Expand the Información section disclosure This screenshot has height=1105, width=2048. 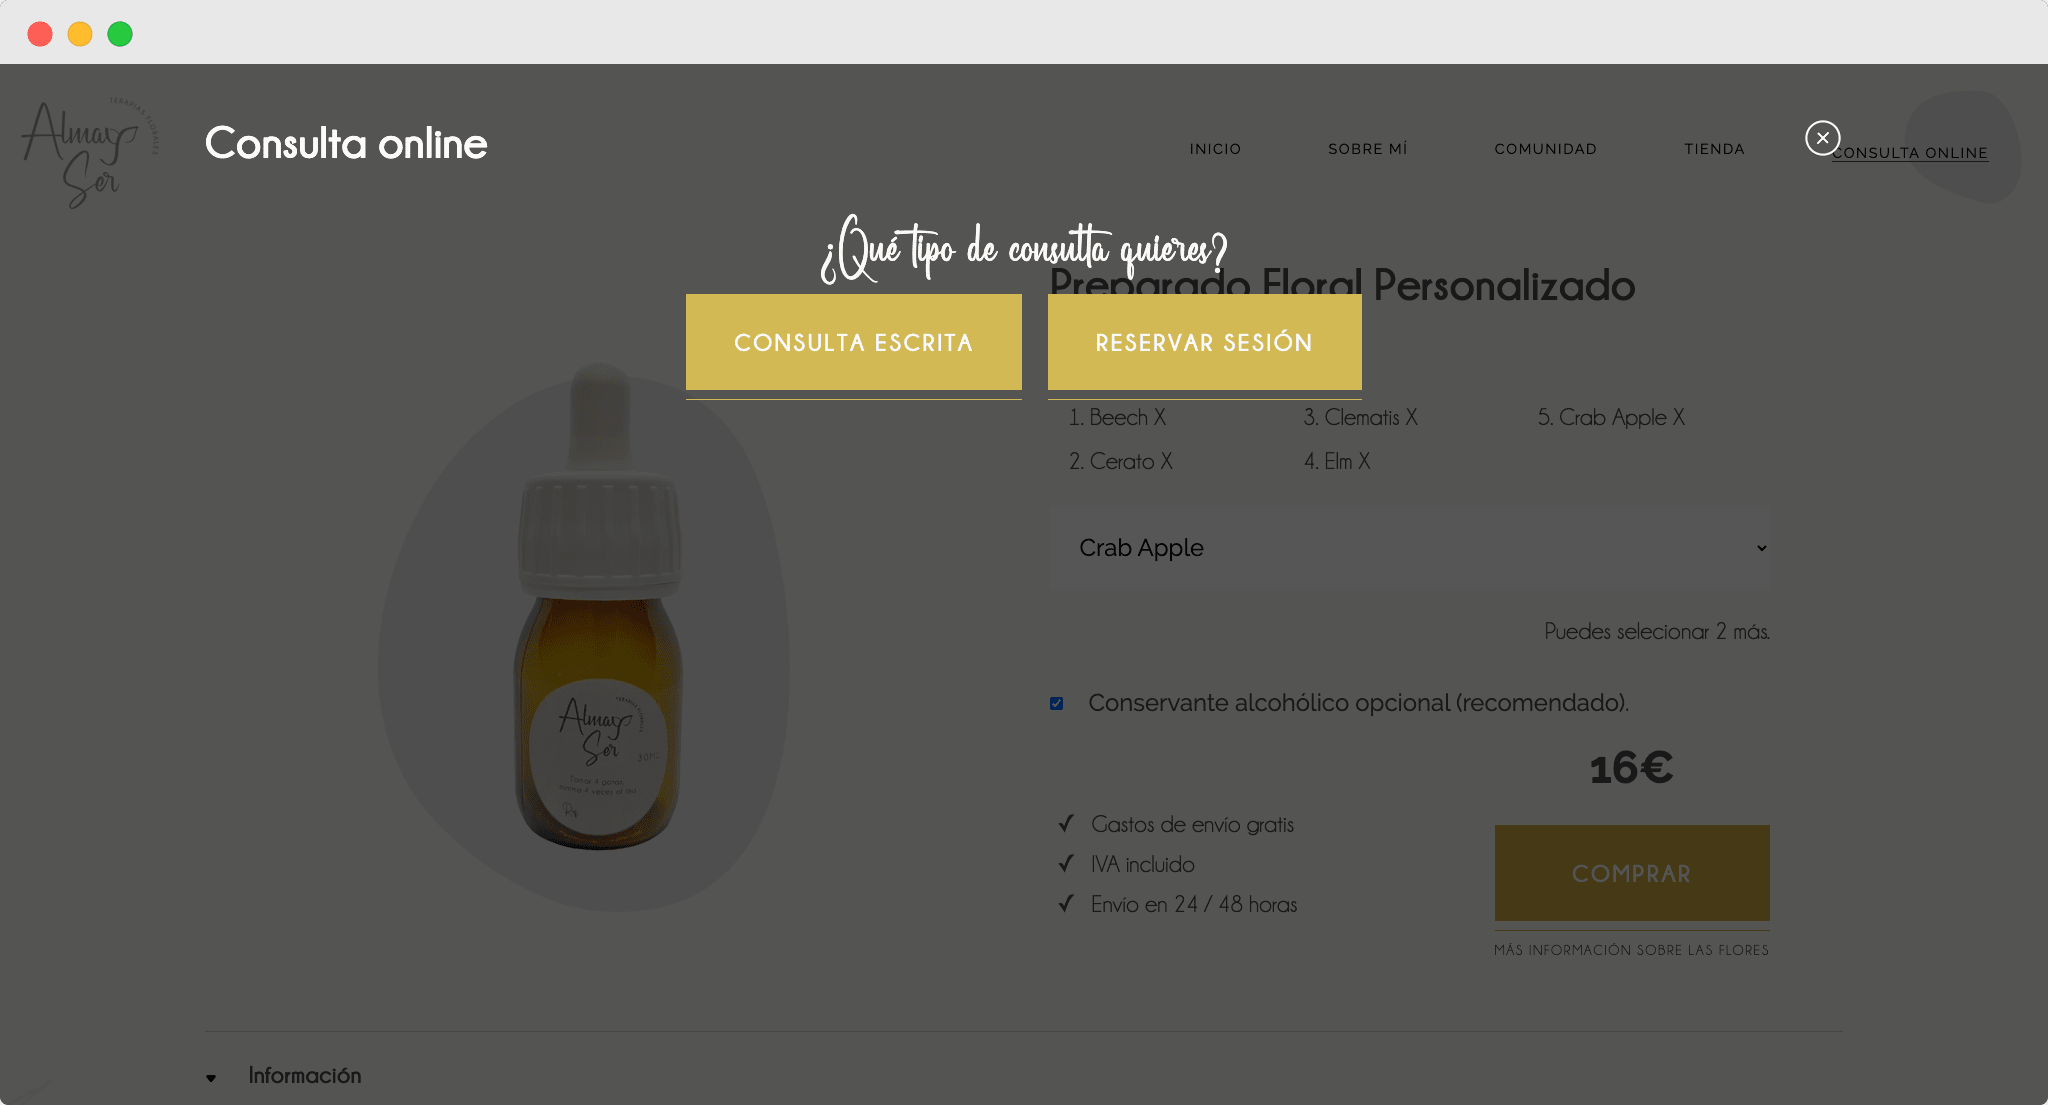pos(212,1075)
